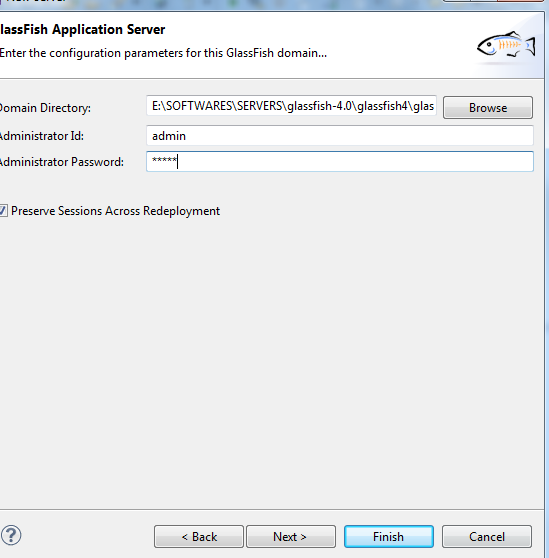Image resolution: width=549 pixels, height=558 pixels.
Task: Click the 'Administrator Password:' label
Action: tap(62, 162)
